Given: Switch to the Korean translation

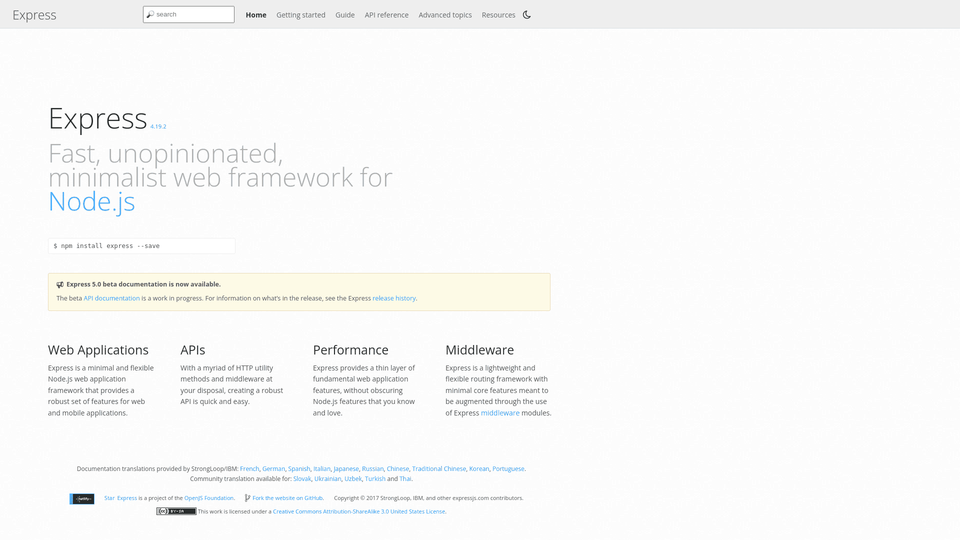Looking at the screenshot, I should (479, 469).
